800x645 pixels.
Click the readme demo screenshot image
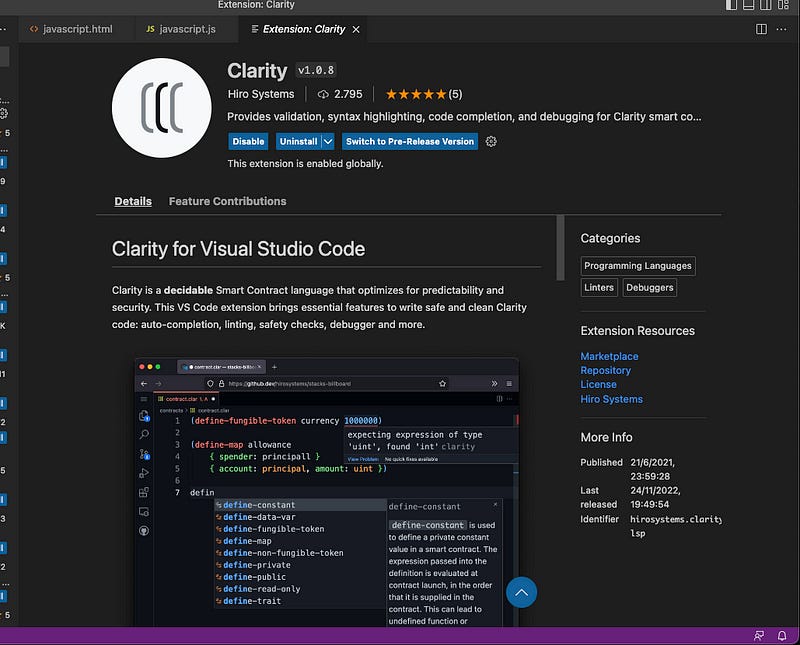(327, 492)
